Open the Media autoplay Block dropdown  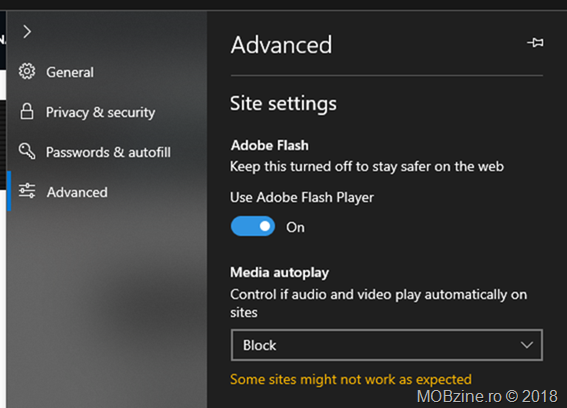coord(387,345)
